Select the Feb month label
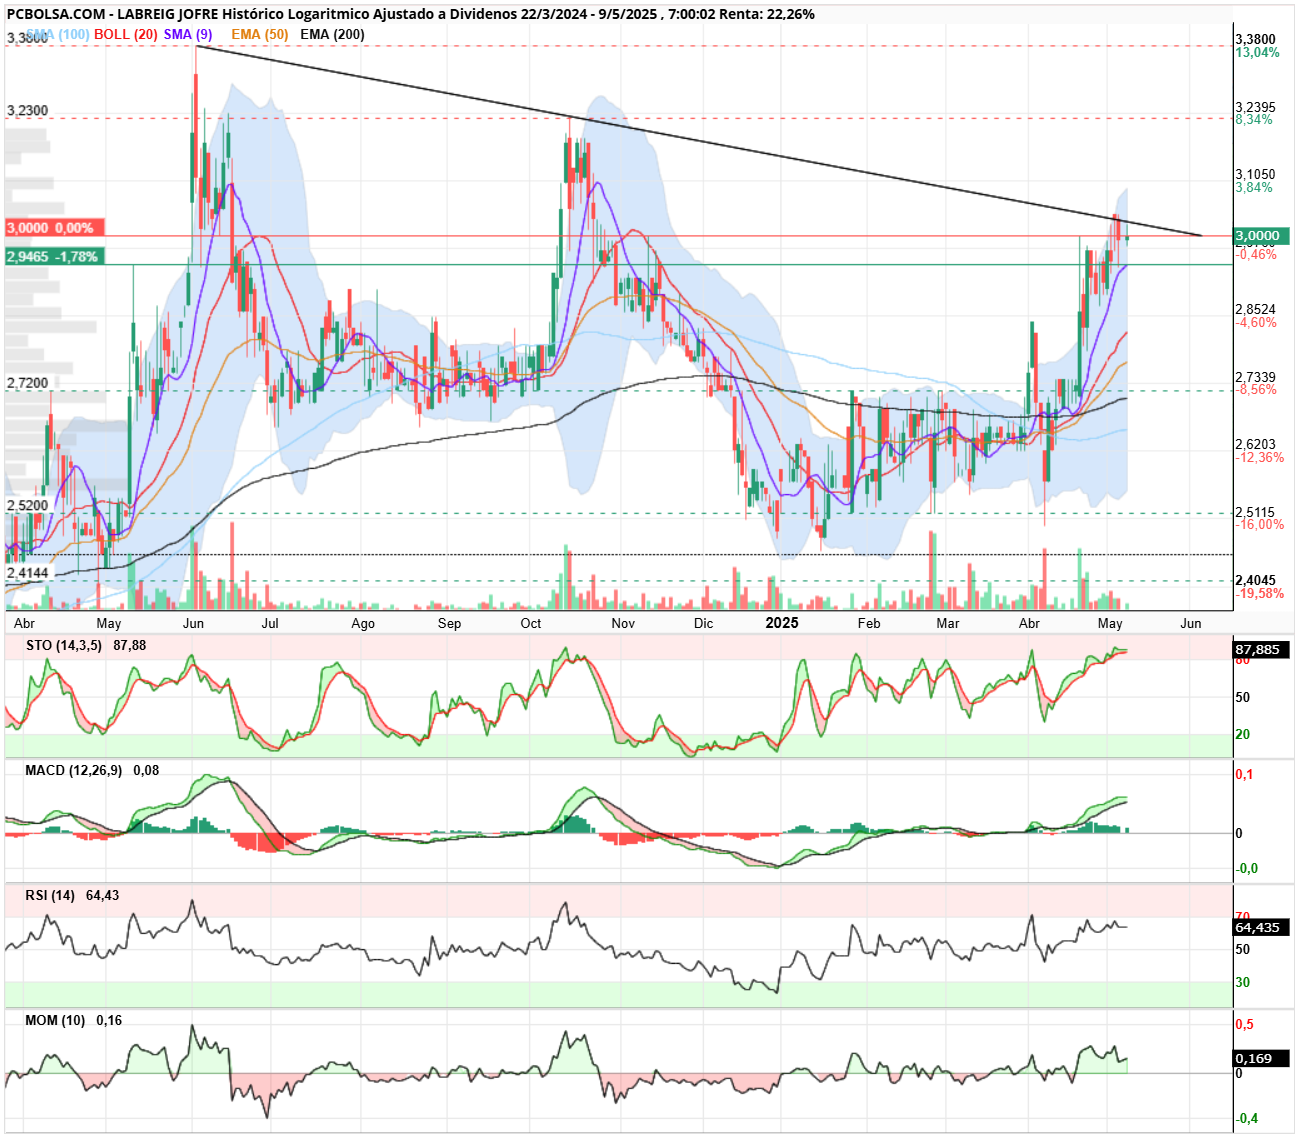This screenshot has width=1299, height=1138. [x=869, y=623]
